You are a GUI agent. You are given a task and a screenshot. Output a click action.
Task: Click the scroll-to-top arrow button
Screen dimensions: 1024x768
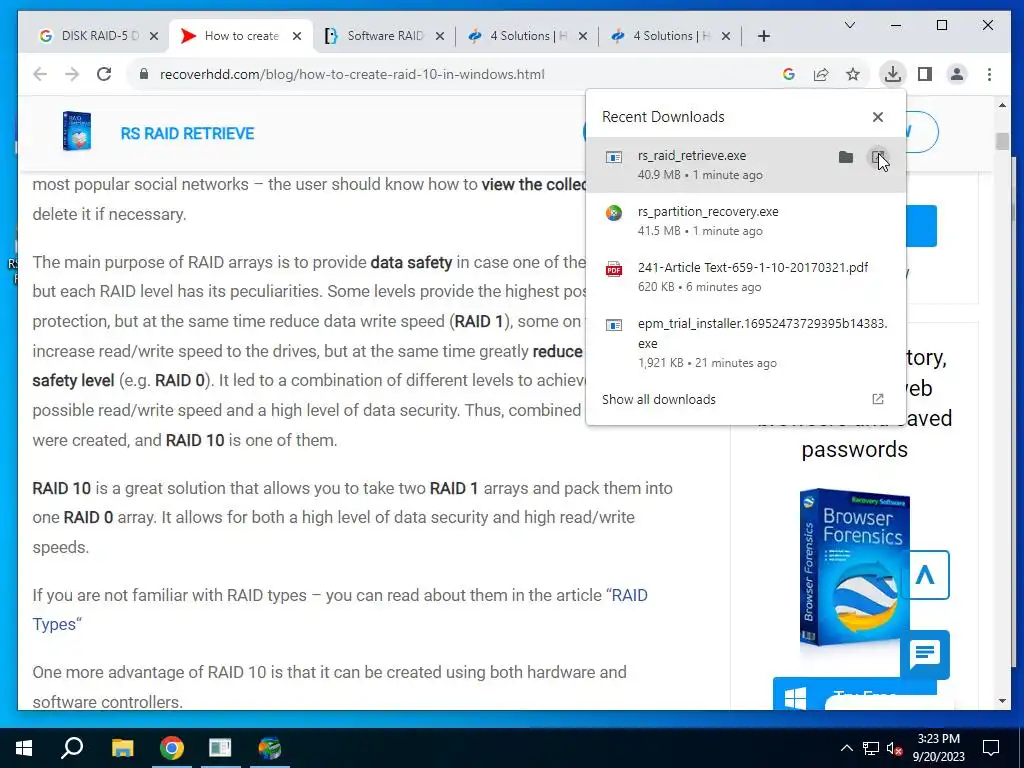pyautogui.click(x=925, y=575)
